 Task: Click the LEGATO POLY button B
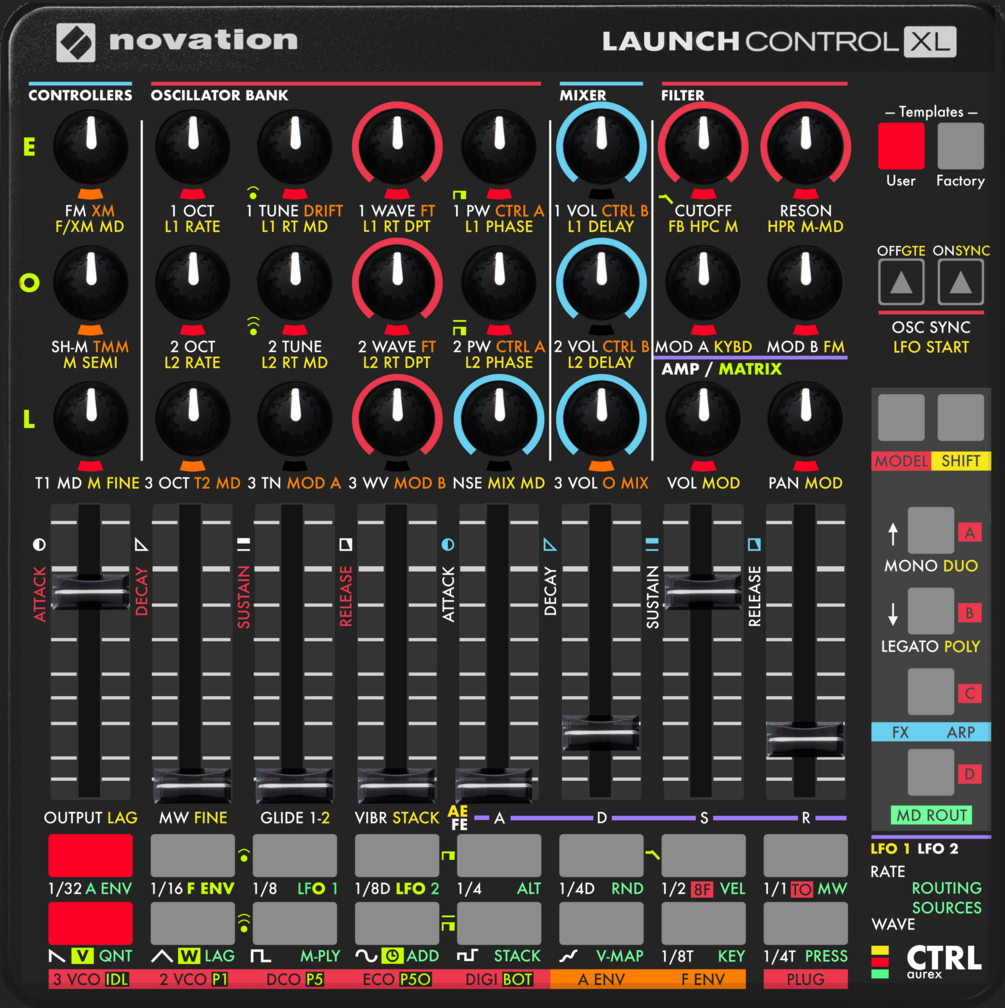[x=931, y=611]
